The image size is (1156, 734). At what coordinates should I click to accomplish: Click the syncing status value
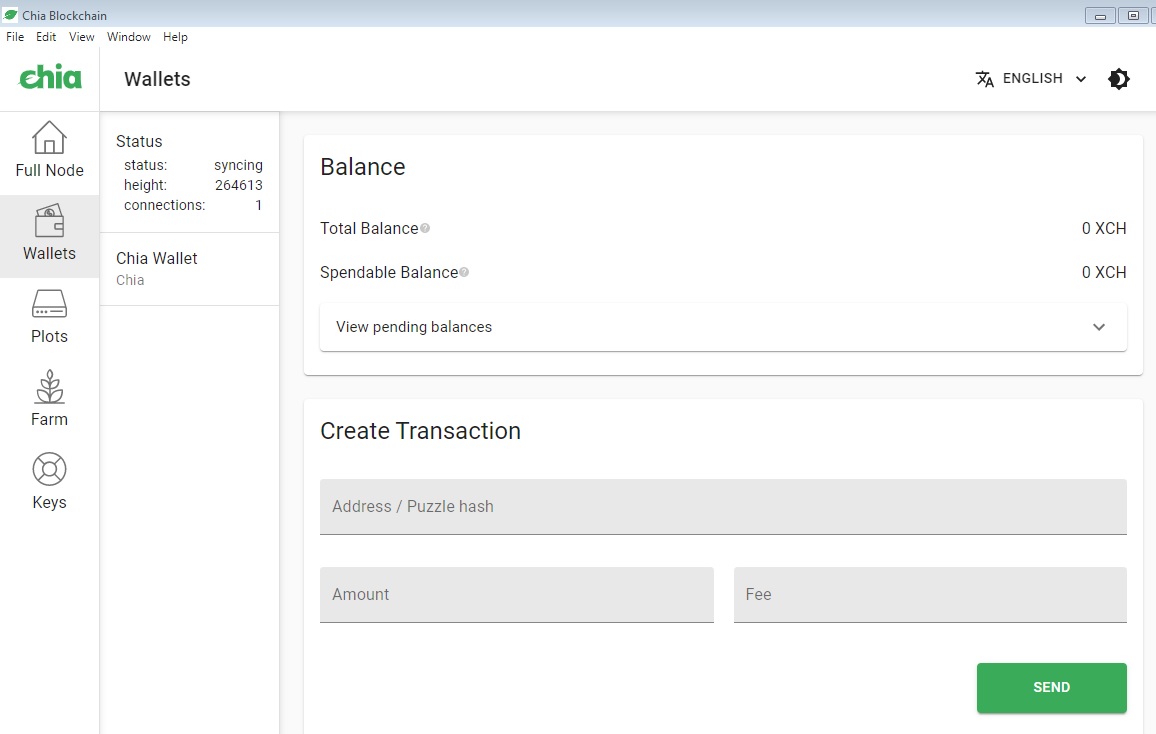coord(238,165)
